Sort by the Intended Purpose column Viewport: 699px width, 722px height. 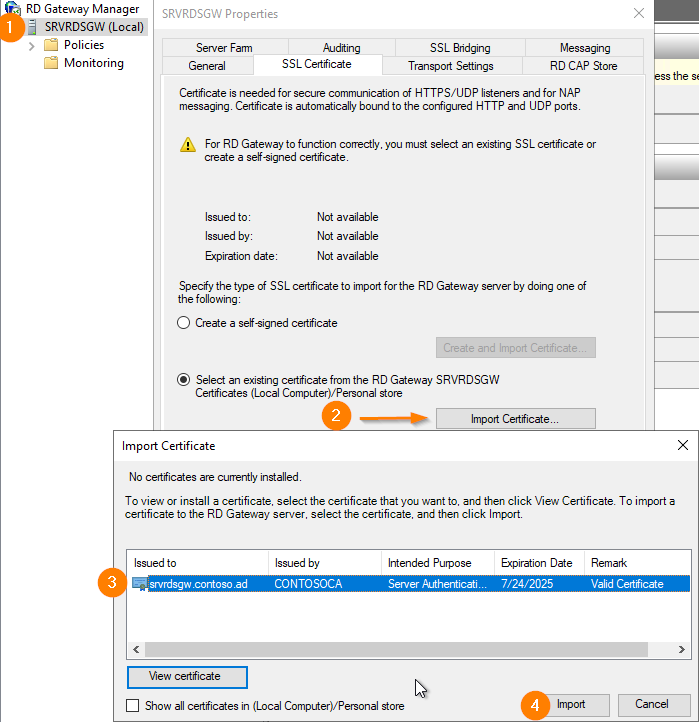point(438,563)
